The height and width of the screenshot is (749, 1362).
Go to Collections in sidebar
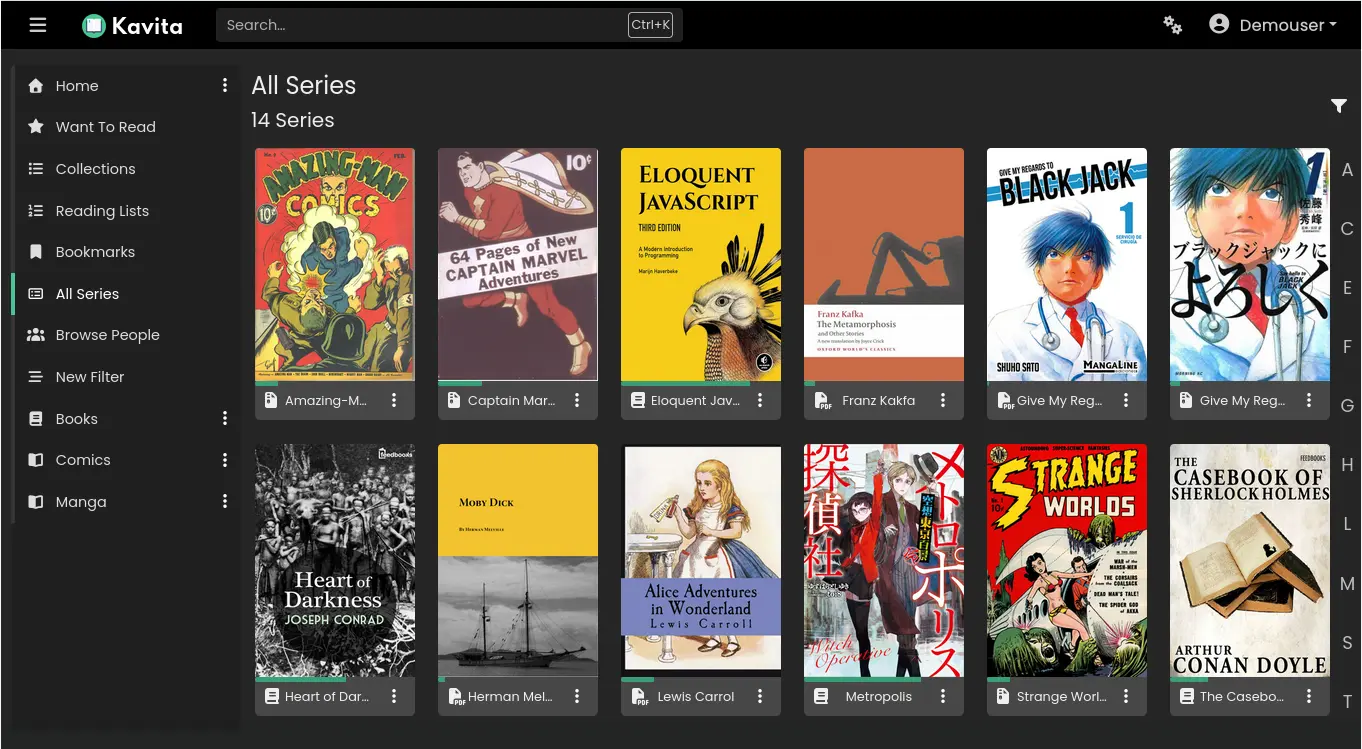[95, 169]
